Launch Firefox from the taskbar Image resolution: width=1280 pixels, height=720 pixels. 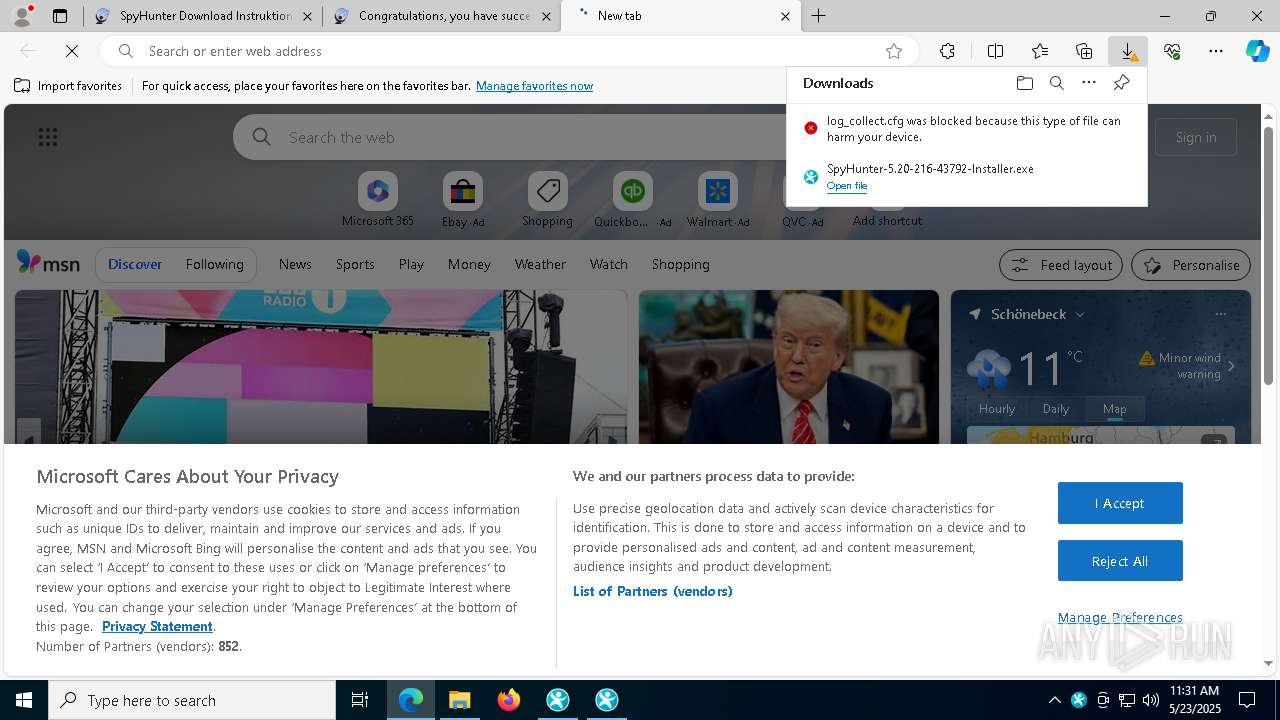point(509,700)
